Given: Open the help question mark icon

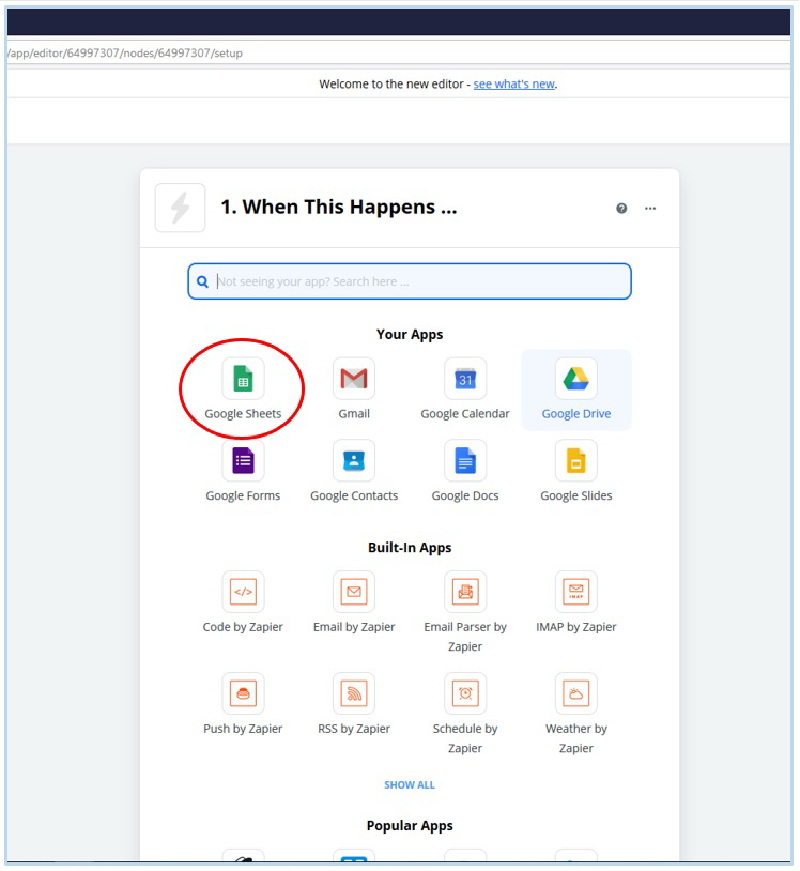Looking at the screenshot, I should coord(622,208).
